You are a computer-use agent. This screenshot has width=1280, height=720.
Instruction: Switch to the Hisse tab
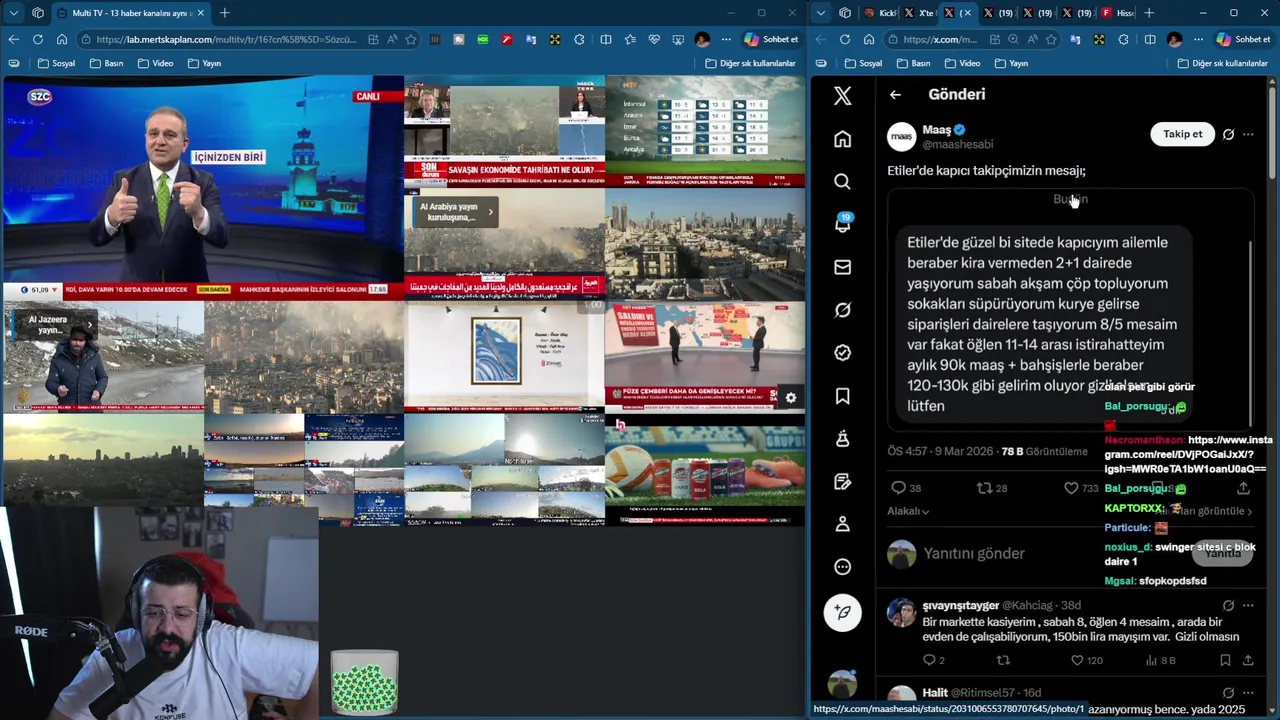pyautogui.click(x=1116, y=13)
